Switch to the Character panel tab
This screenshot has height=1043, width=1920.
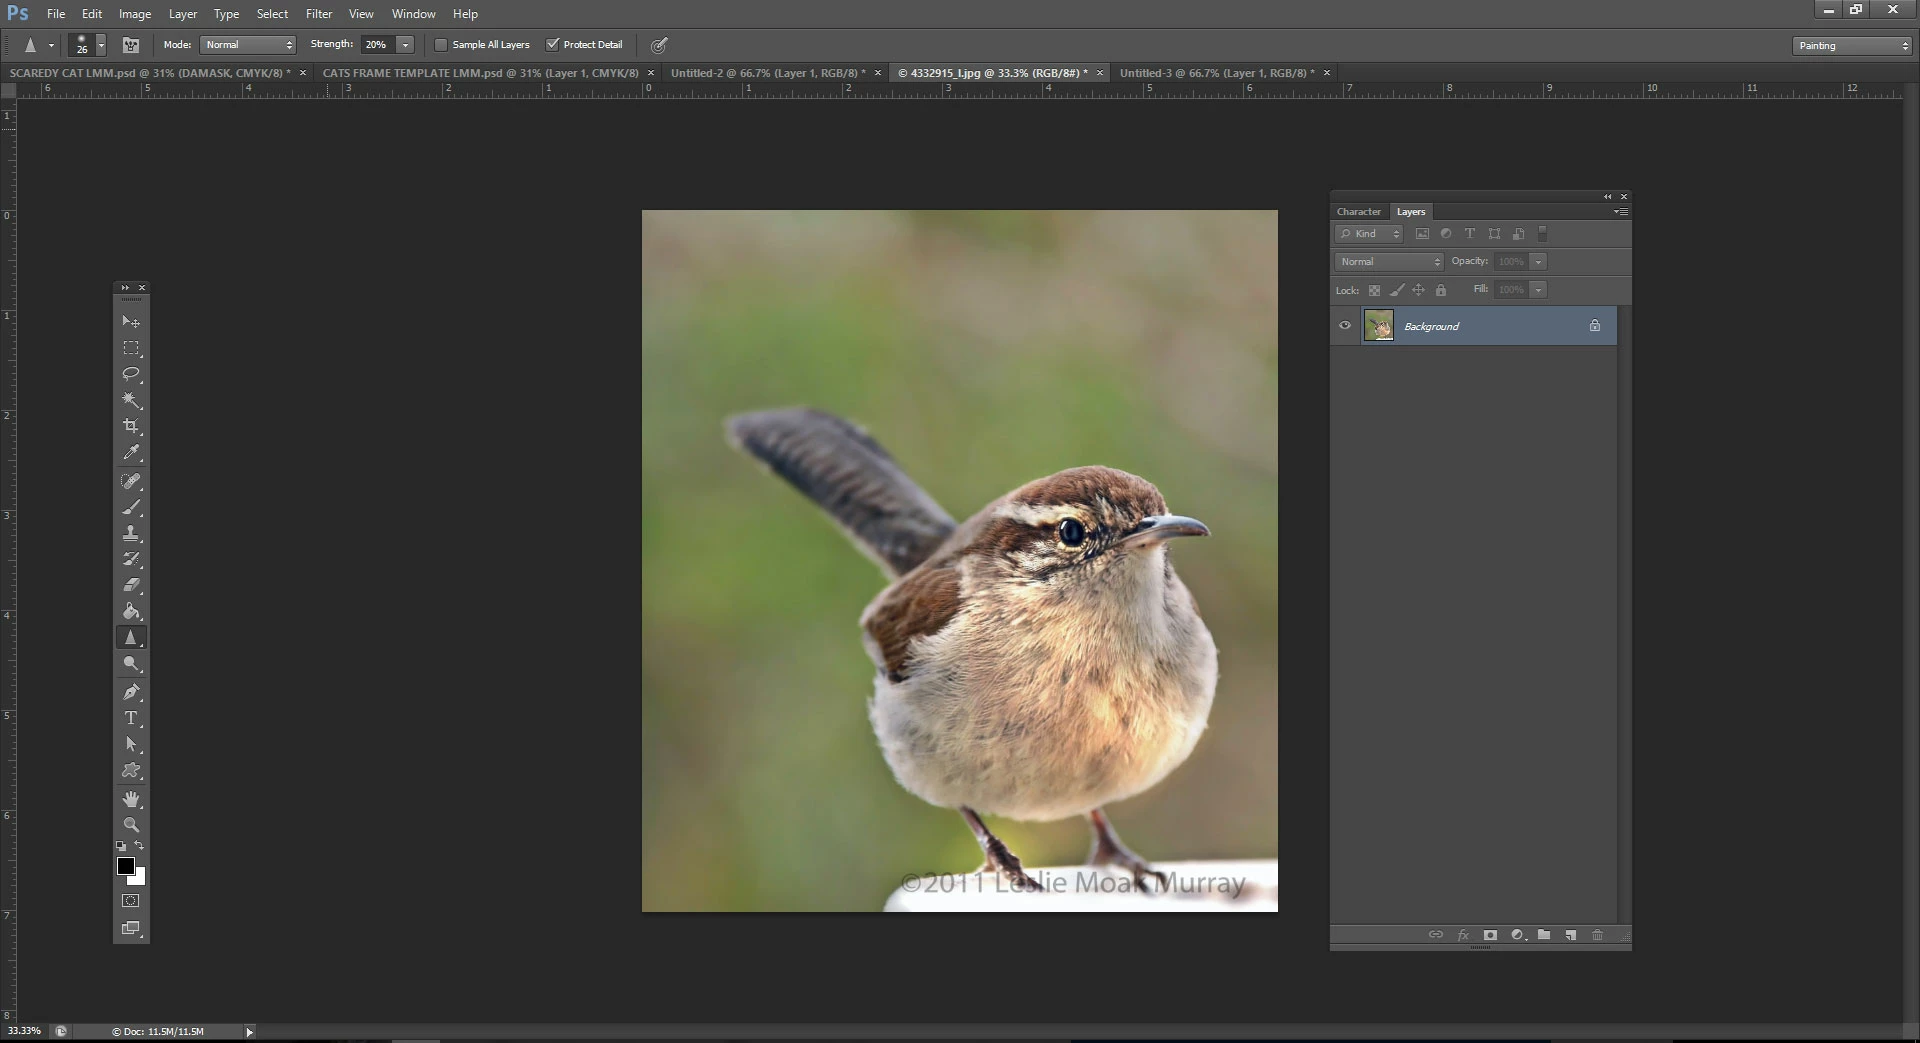tap(1358, 212)
